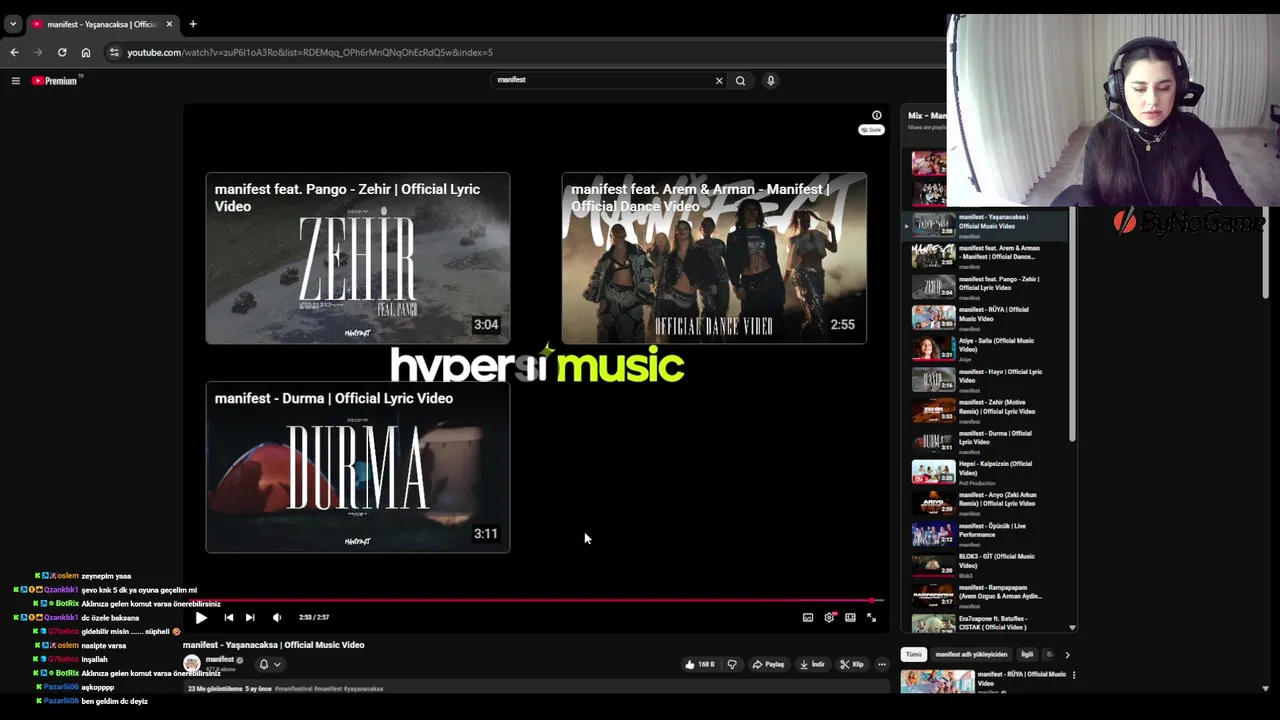Select playlist item Arıyo (Zeki Arkun Remix)
Image resolution: width=1280 pixels, height=720 pixels.
tap(985, 503)
